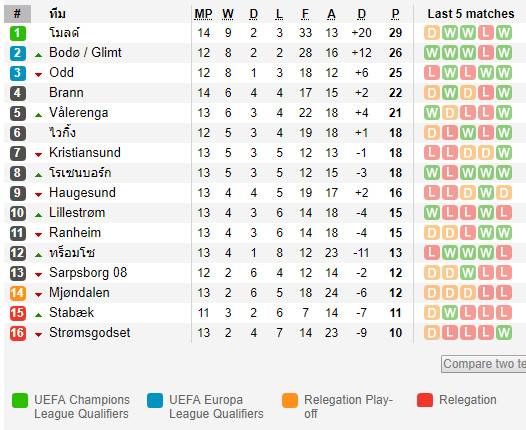Open the Haugesund team link
This screenshot has width=526, height=430.
point(82,193)
